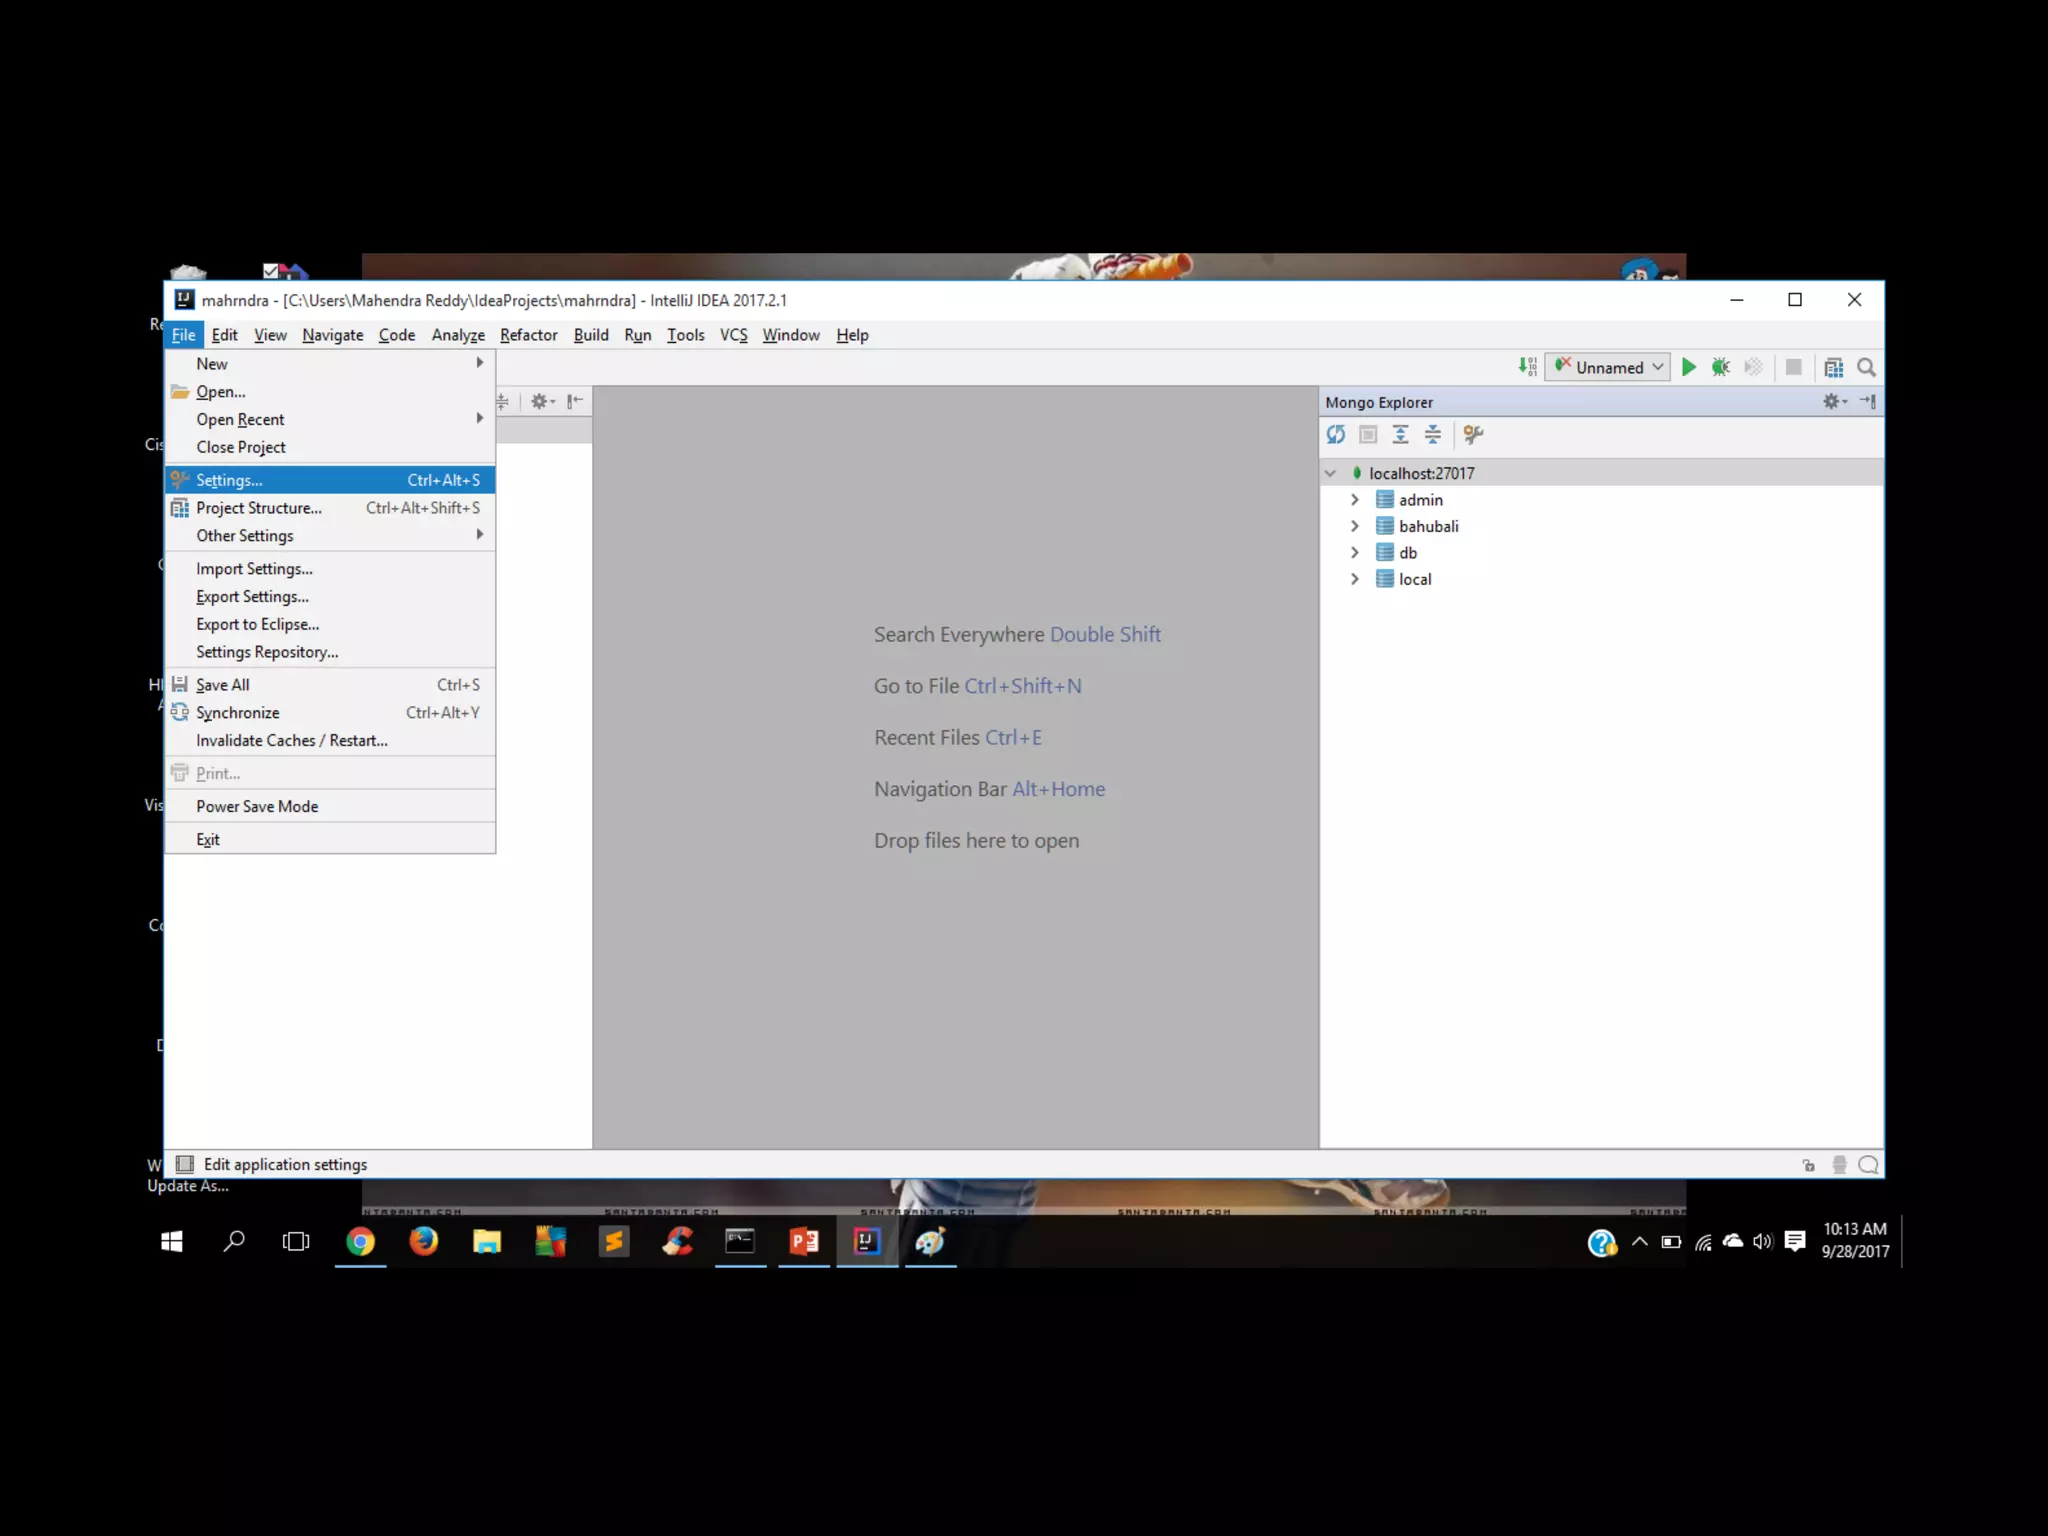2048x1536 pixels.
Task: Open the Project Structure toolbar icon
Action: (1833, 367)
